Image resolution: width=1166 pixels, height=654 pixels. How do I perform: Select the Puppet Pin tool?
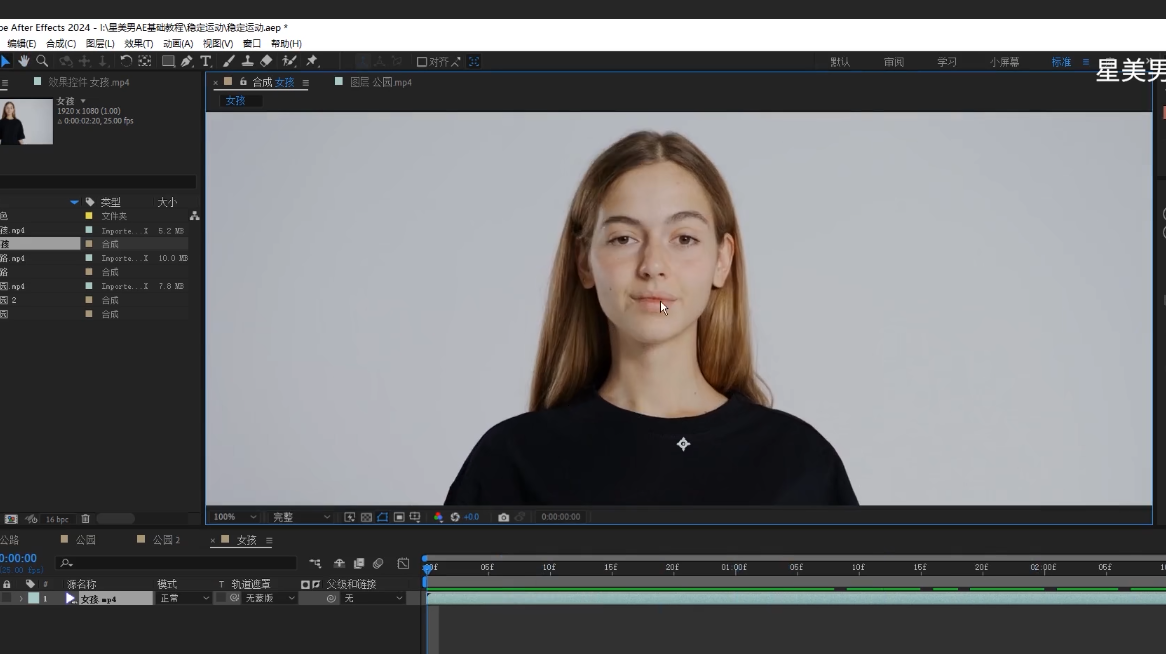point(312,62)
